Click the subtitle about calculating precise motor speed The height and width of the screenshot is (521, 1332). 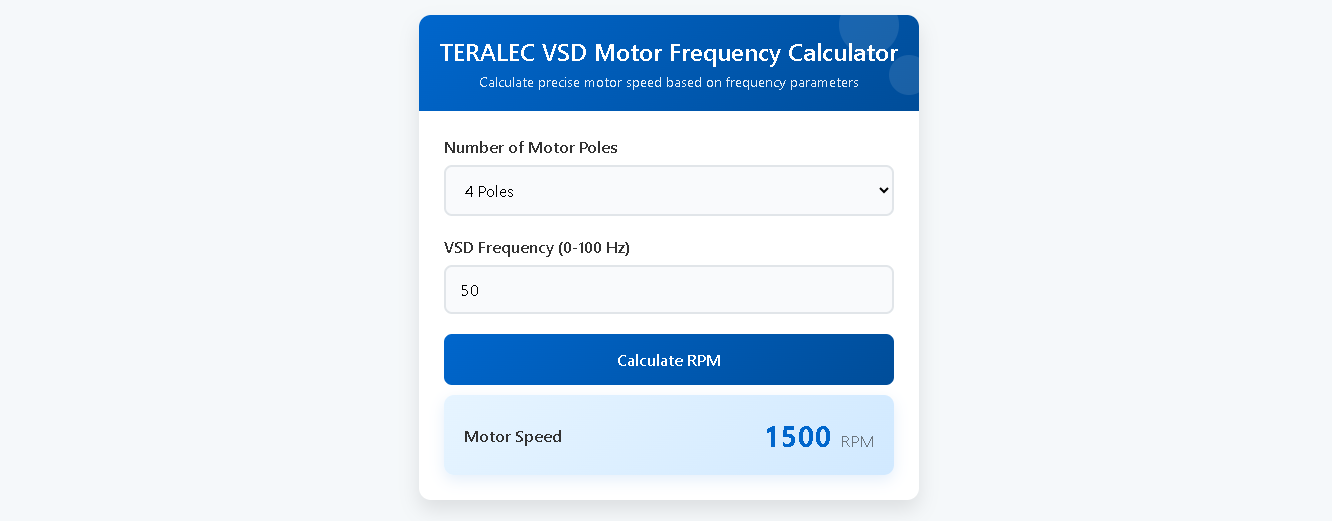(x=668, y=83)
